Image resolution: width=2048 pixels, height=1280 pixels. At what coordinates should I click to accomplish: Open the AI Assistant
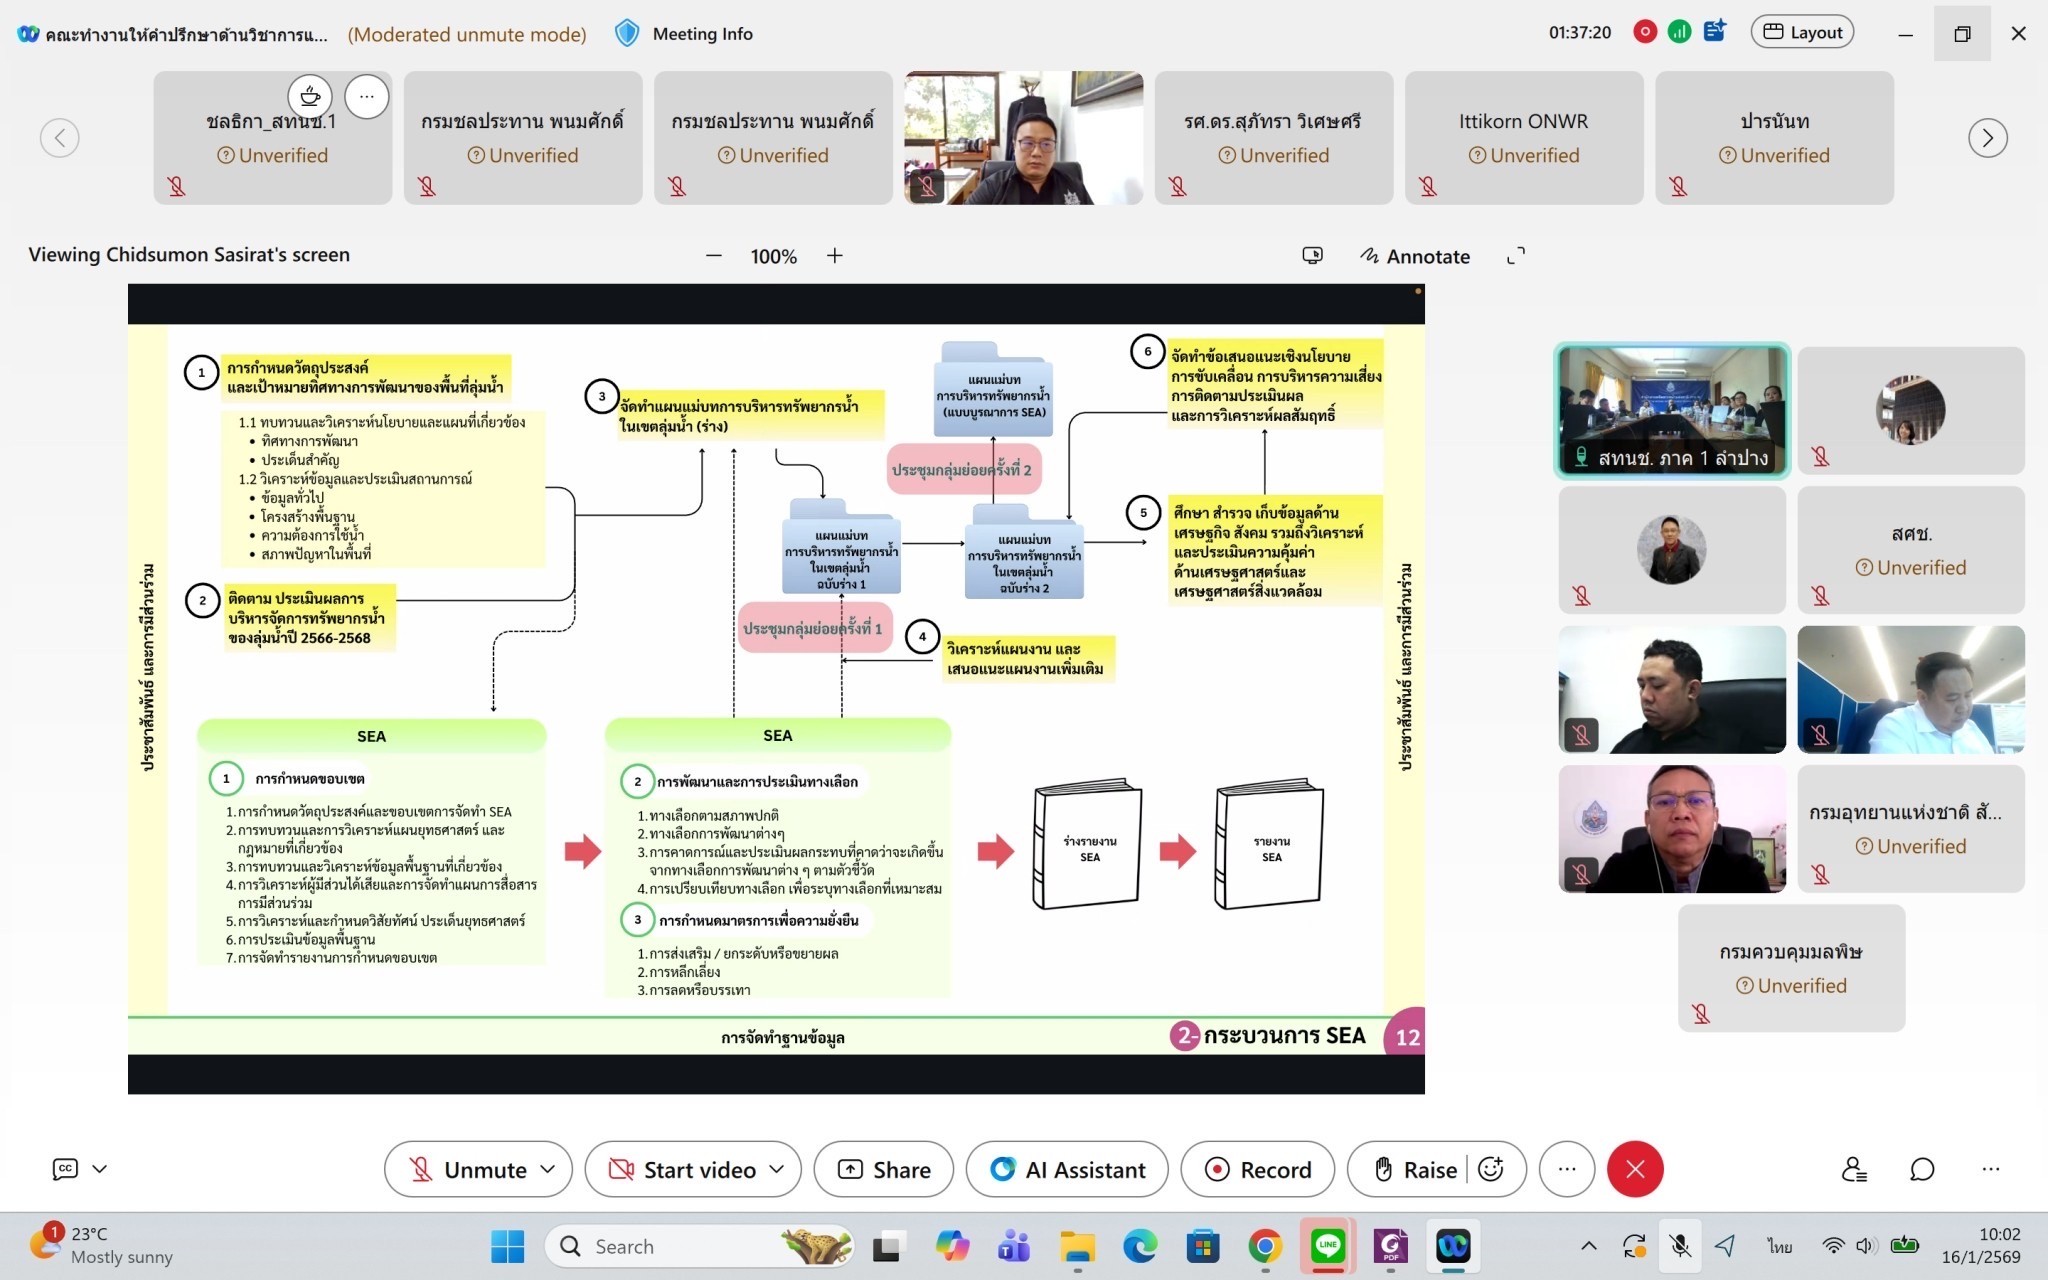[1067, 1169]
